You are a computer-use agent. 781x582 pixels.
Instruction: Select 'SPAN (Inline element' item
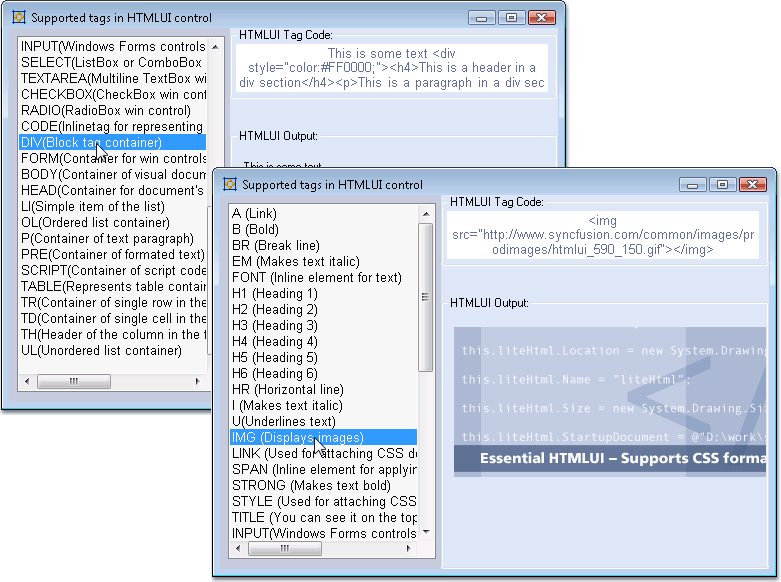324,469
